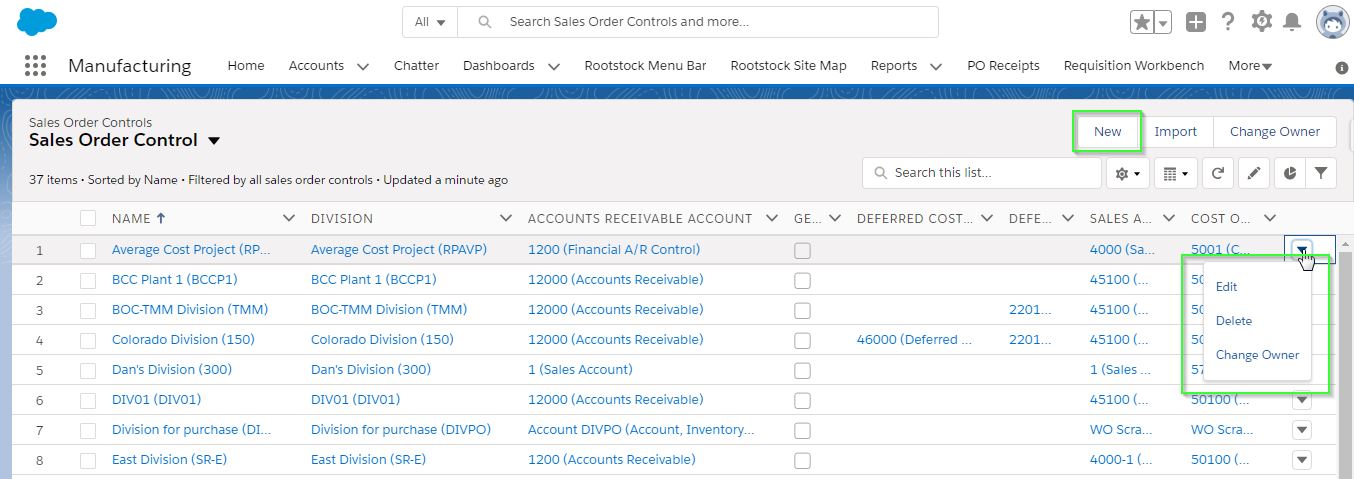Open row actions for DIV01 row
Screen dimensions: 1354x479
[1301, 400]
